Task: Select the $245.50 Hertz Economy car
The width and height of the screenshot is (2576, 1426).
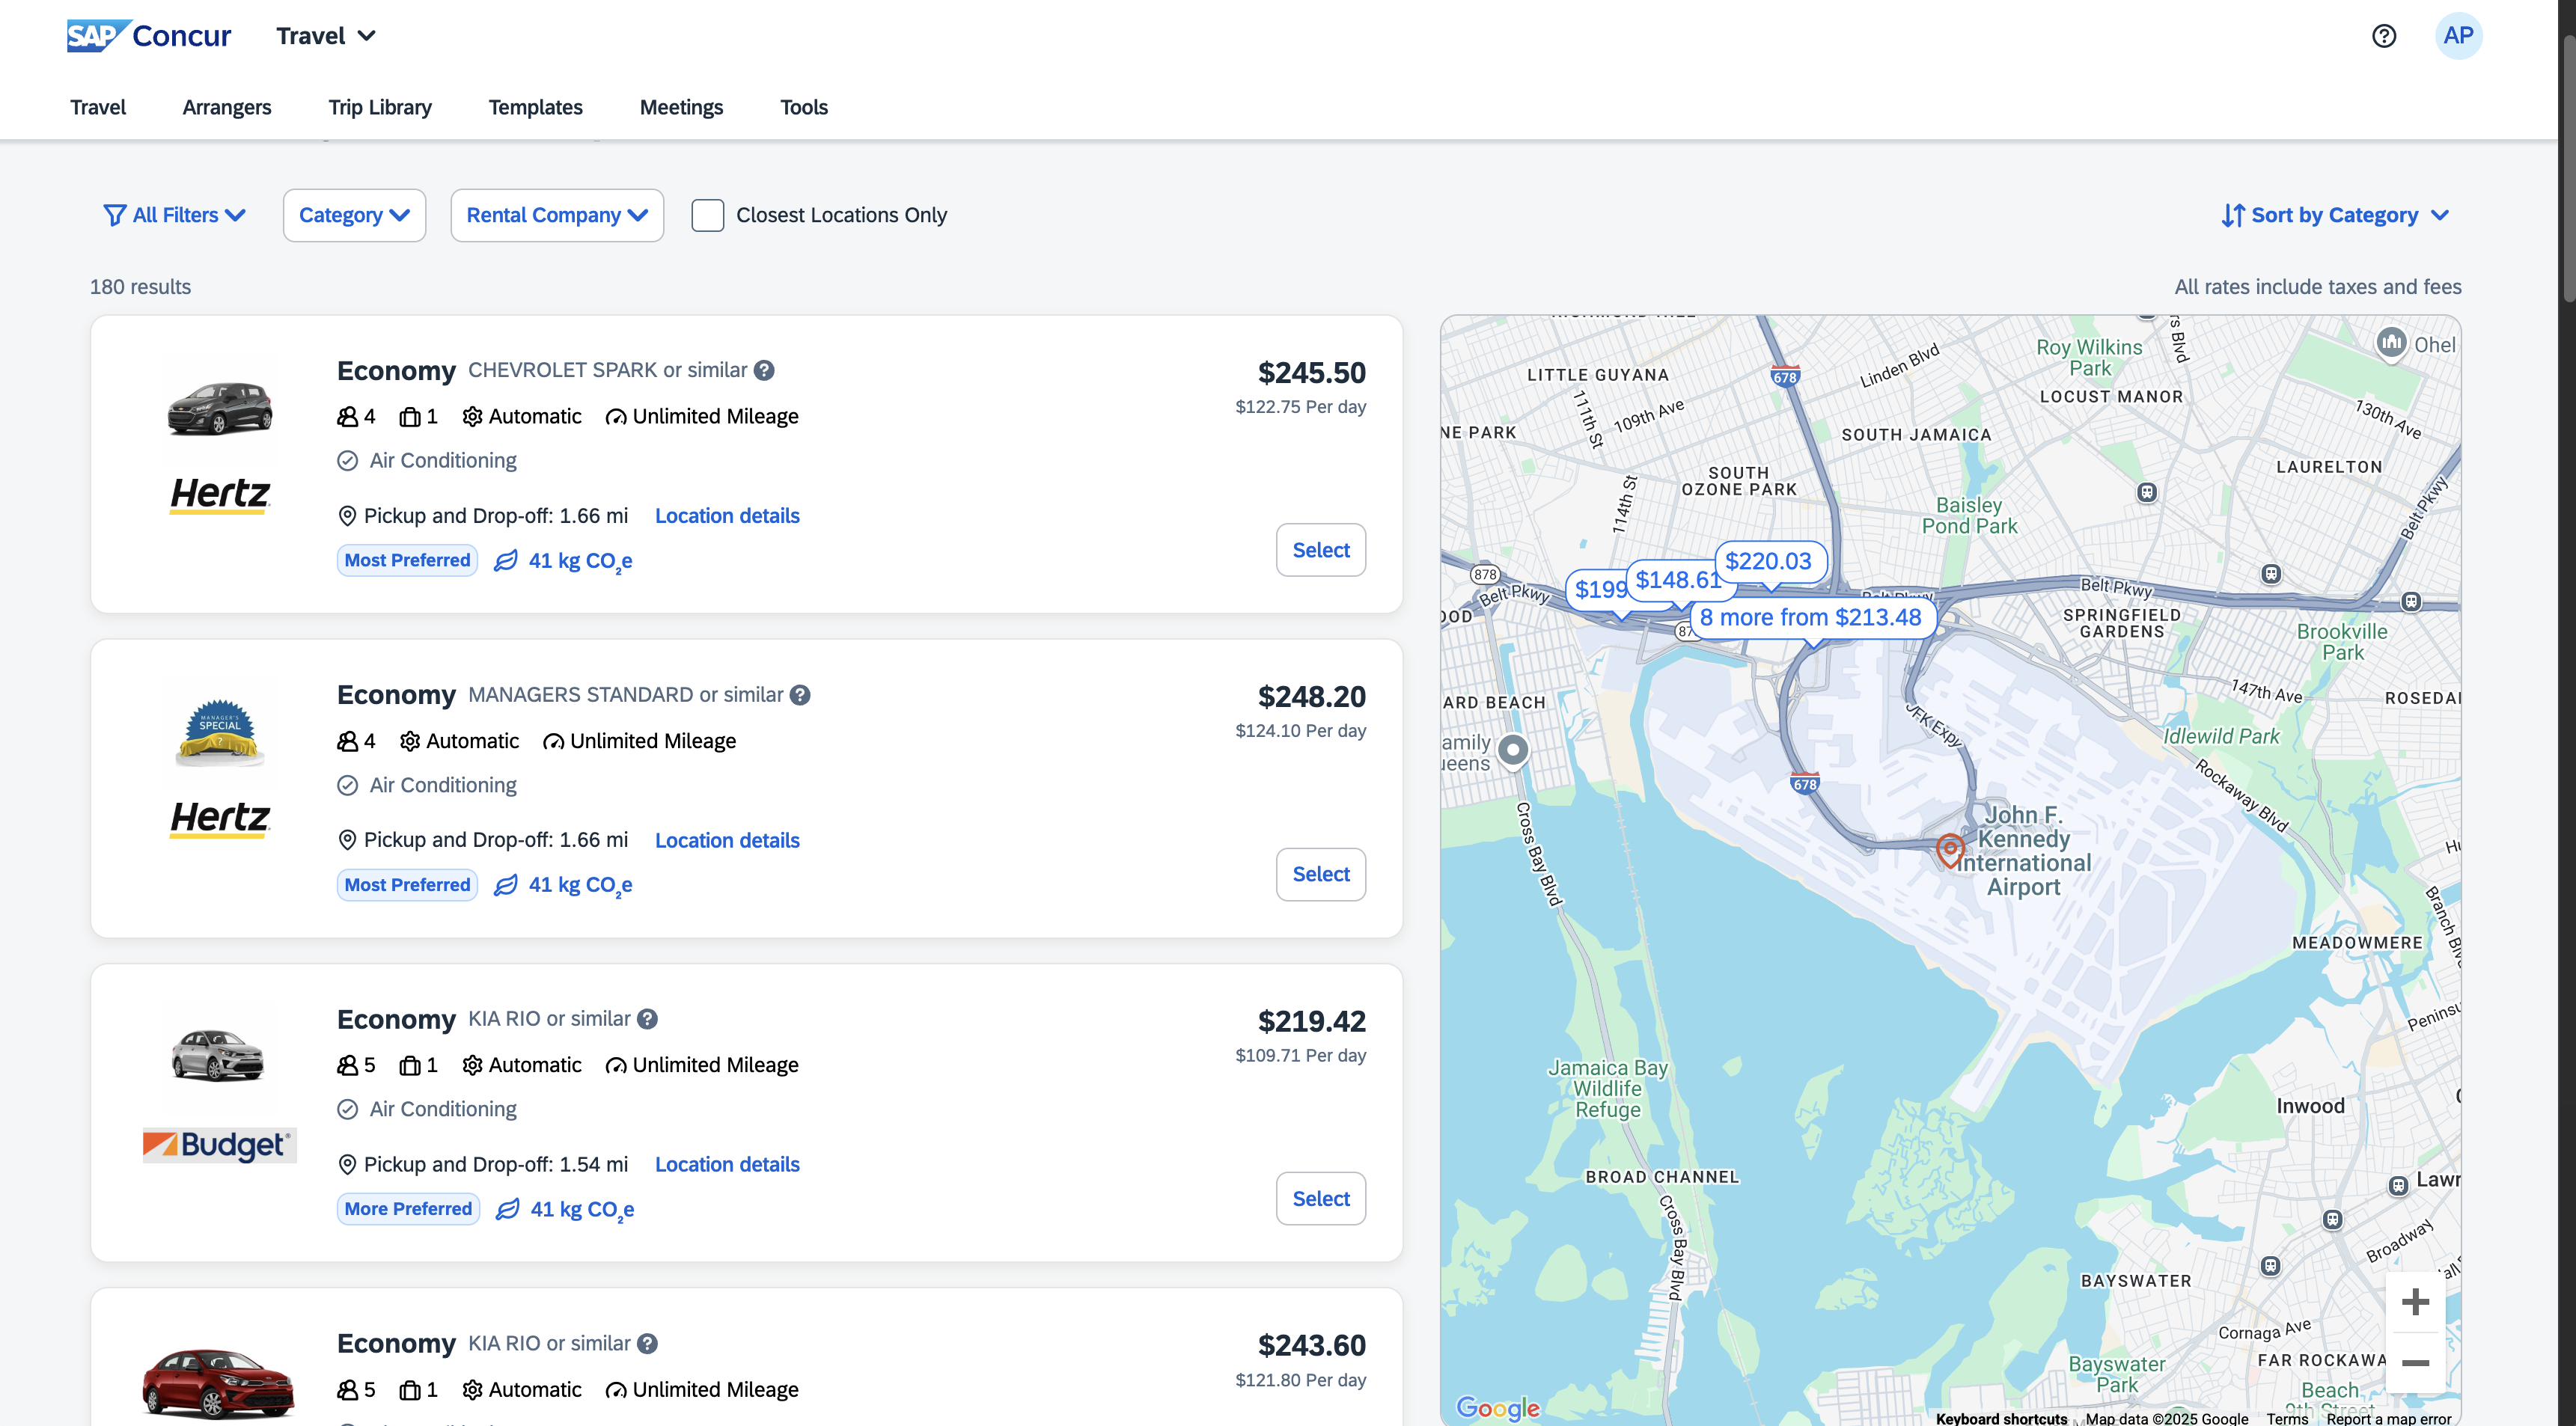Action: 1320,550
